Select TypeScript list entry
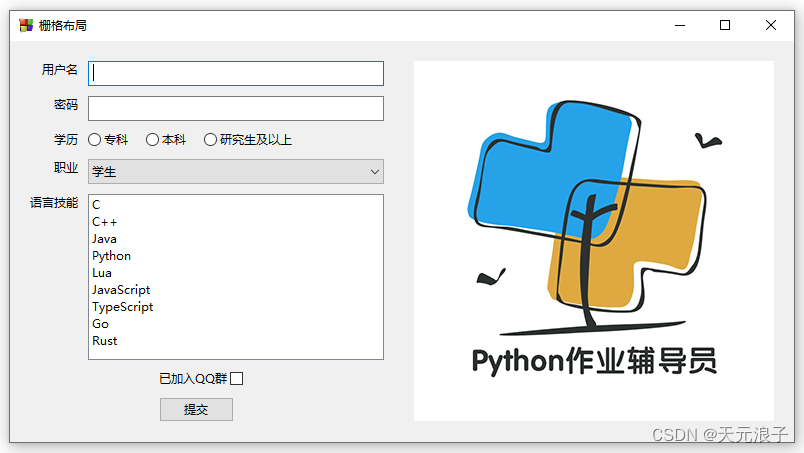Image resolution: width=804 pixels, height=453 pixels. (x=236, y=306)
